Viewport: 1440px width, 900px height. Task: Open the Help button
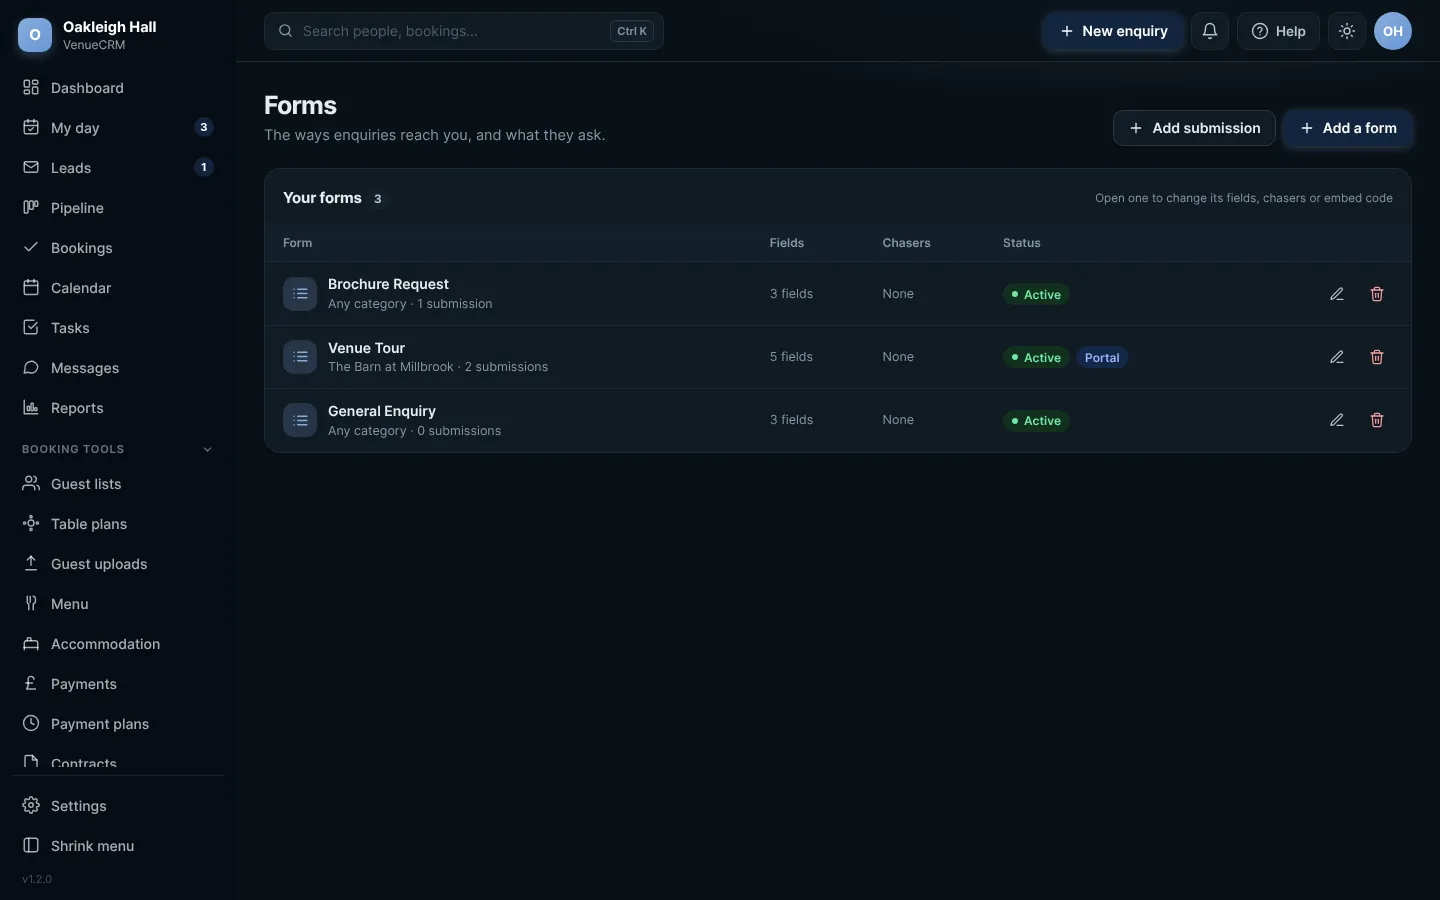[x=1278, y=31]
